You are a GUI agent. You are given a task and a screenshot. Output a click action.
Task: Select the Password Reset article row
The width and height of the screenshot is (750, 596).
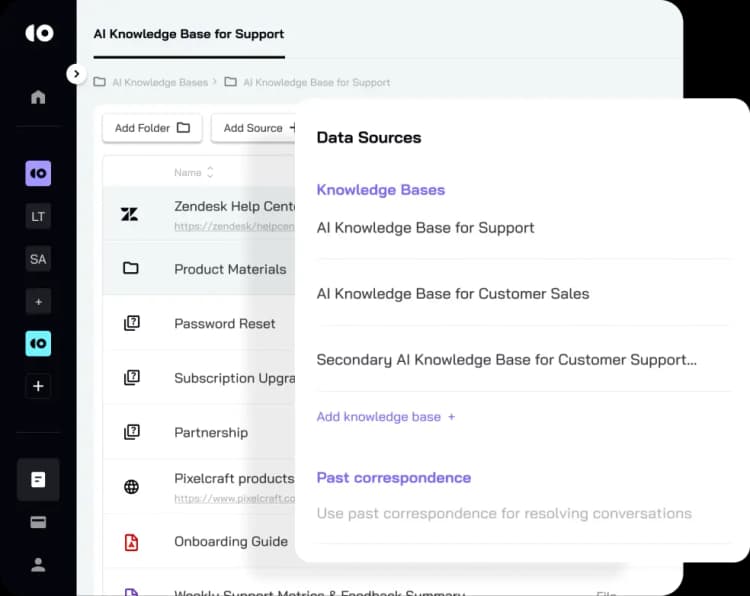point(199,323)
